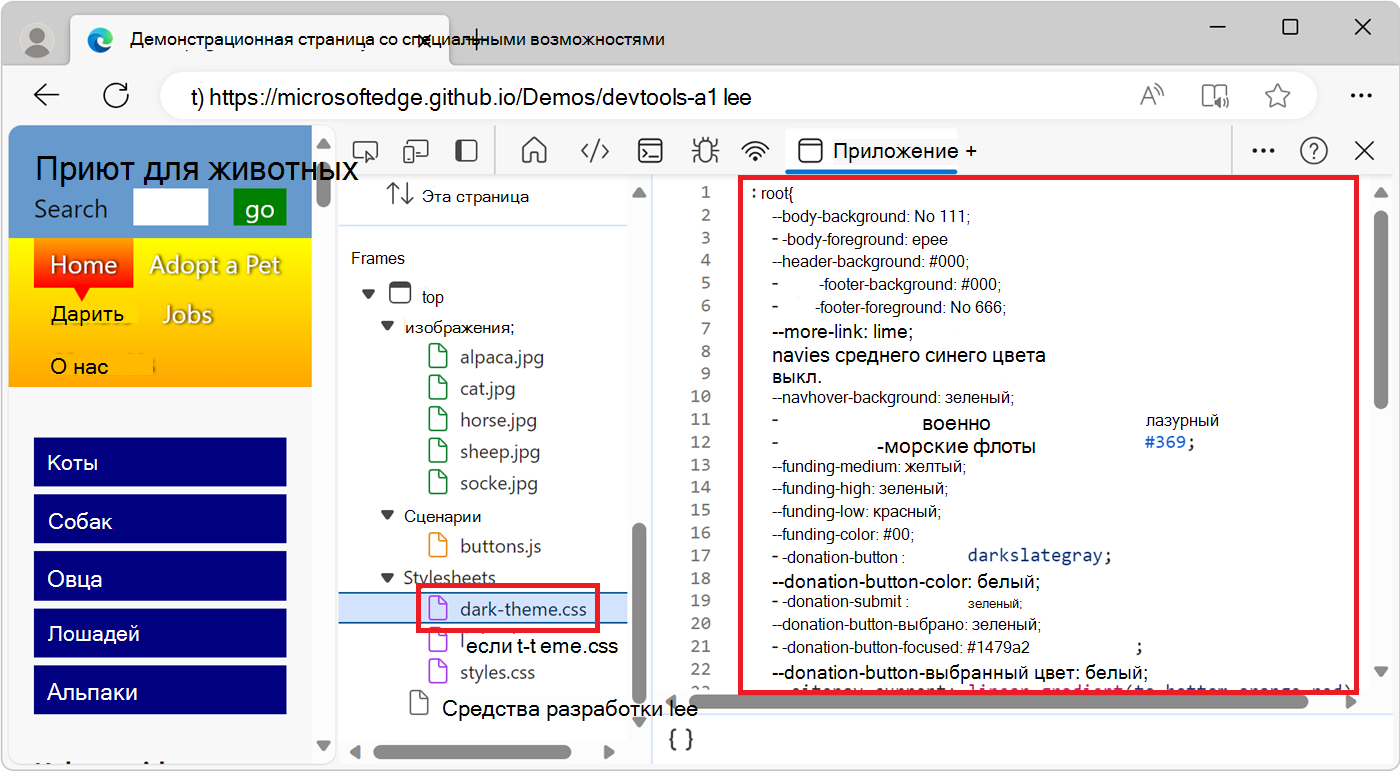Add page to favorites with star icon

[1277, 95]
